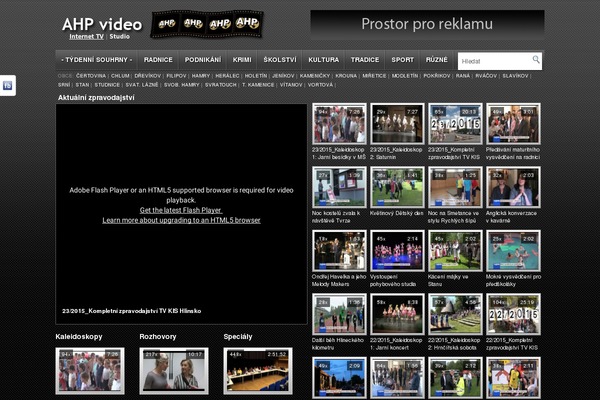The width and height of the screenshot is (600, 400).
Task: Open Kaleidoskop 2: Saturnin video thumbnail
Action: click(x=397, y=124)
